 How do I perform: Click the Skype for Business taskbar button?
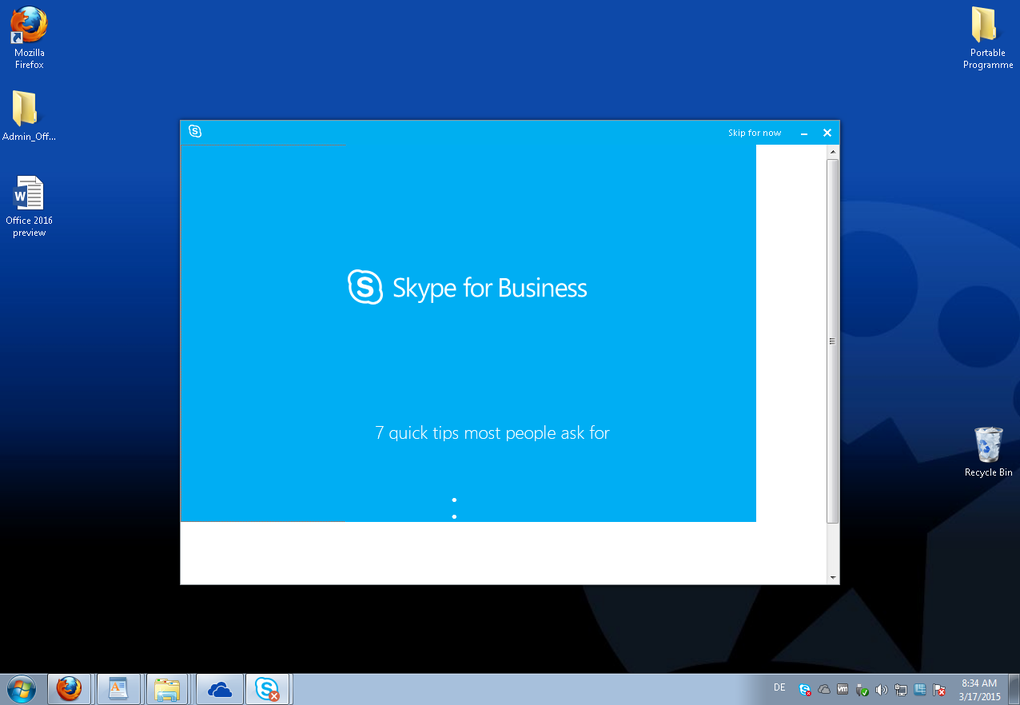pyautogui.click(x=267, y=689)
